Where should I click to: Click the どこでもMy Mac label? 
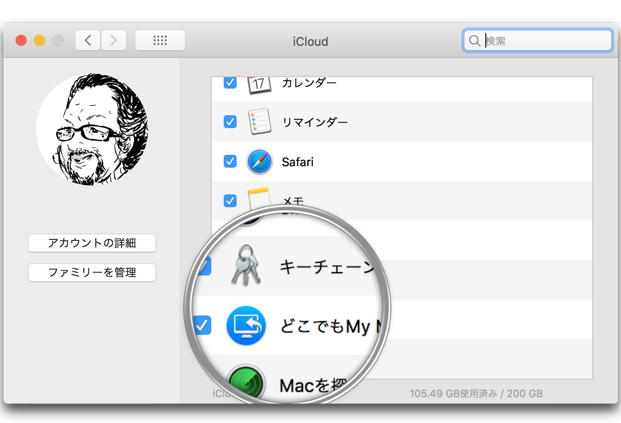click(x=331, y=326)
